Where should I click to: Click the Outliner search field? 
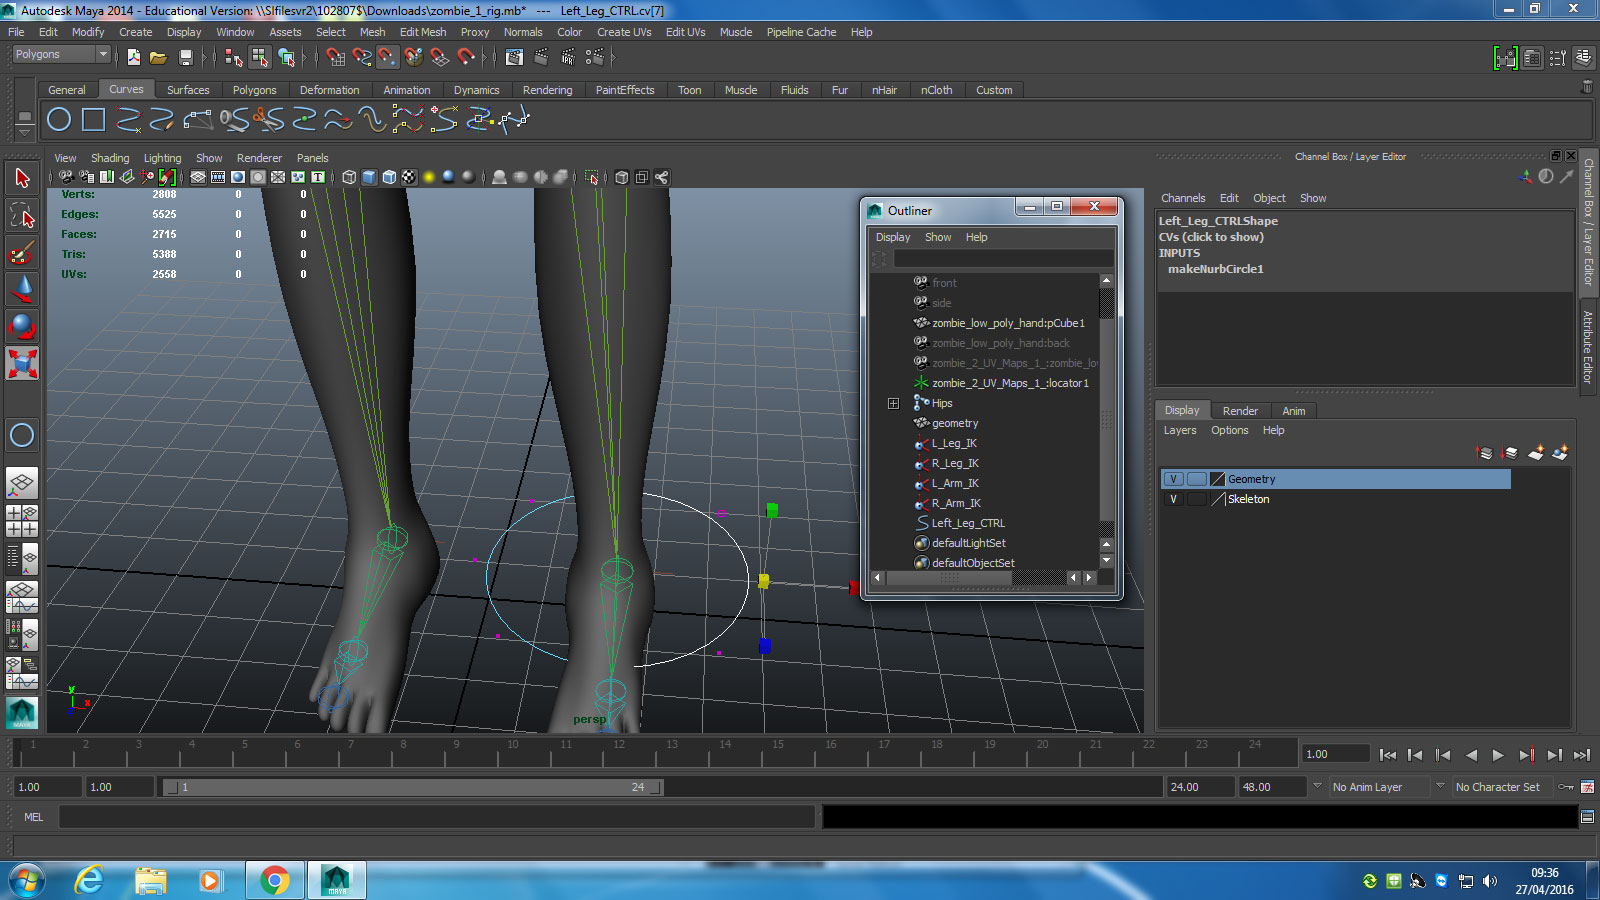[x=1003, y=259]
